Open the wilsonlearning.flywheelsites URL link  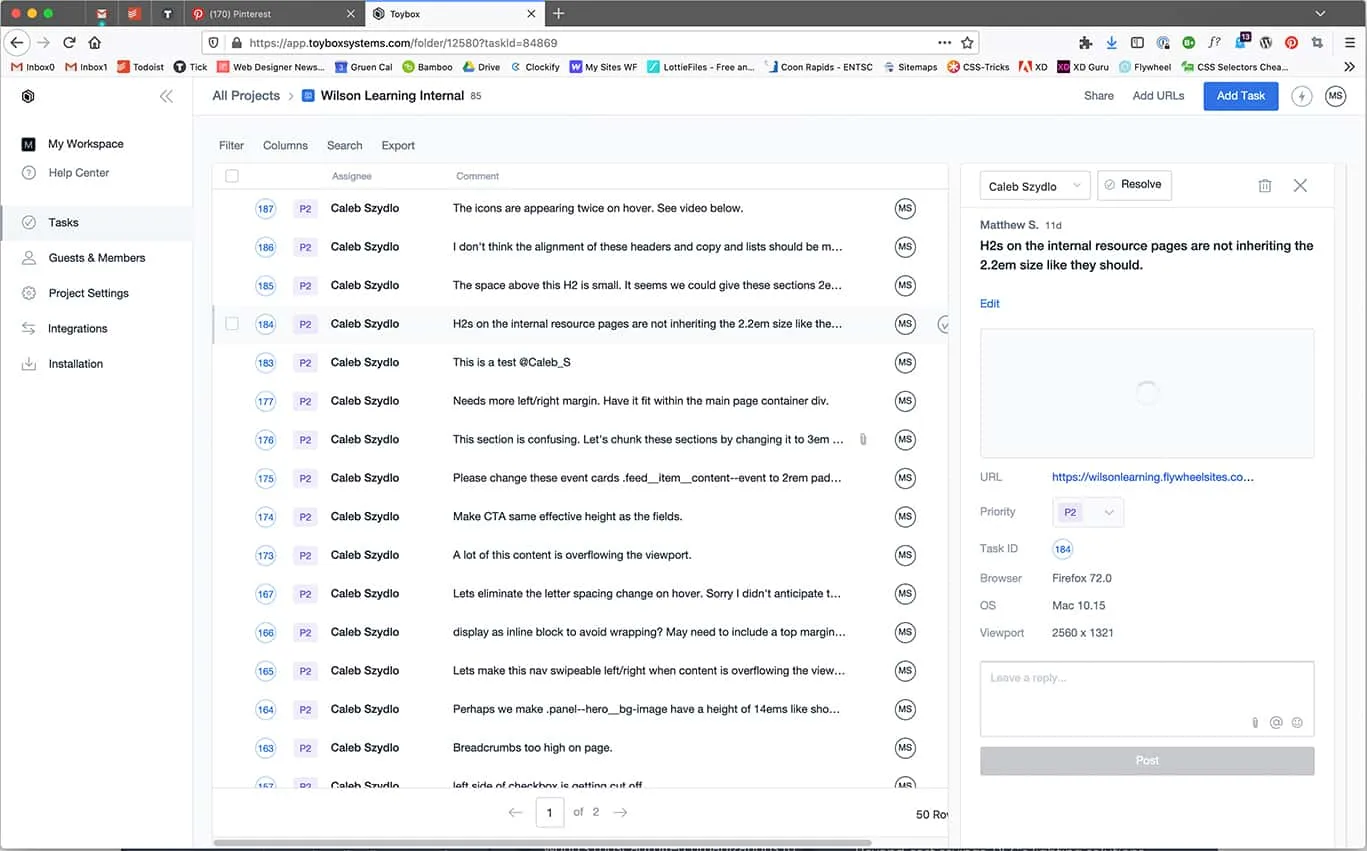click(x=1152, y=478)
